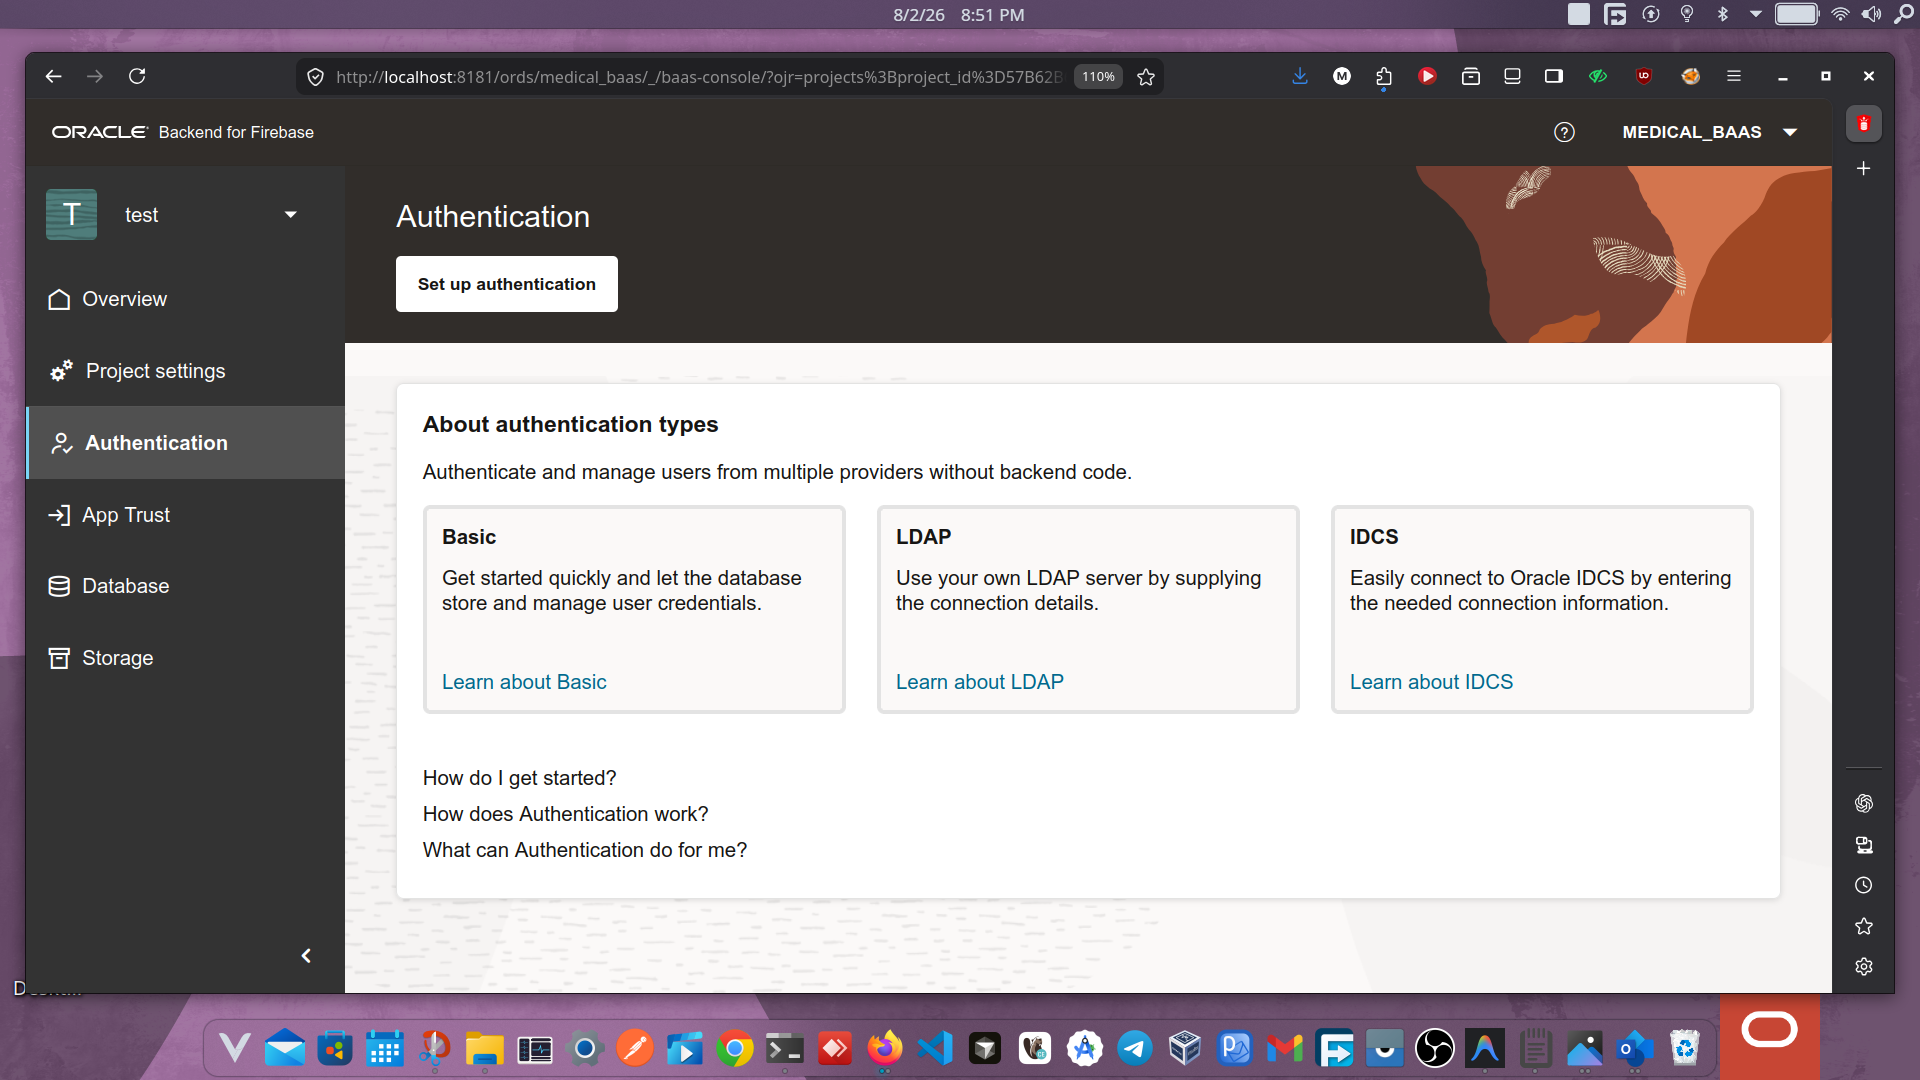Open the browser downloads panel

coord(1300,76)
